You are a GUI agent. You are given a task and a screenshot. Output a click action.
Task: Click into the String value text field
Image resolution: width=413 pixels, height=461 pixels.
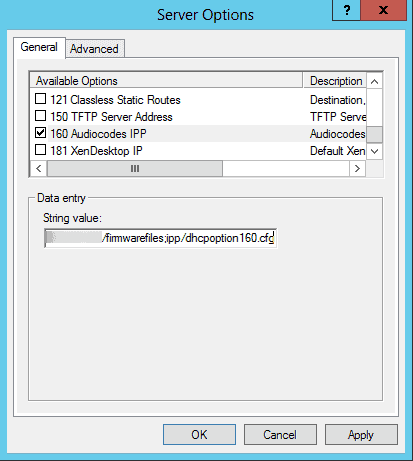coord(160,238)
